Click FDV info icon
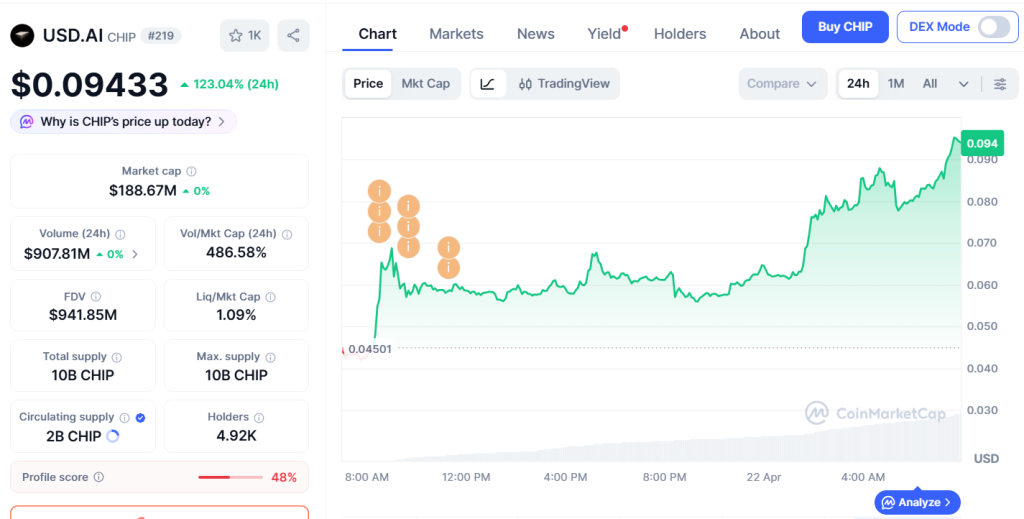Screen dimensions: 1024x519 click(96, 296)
